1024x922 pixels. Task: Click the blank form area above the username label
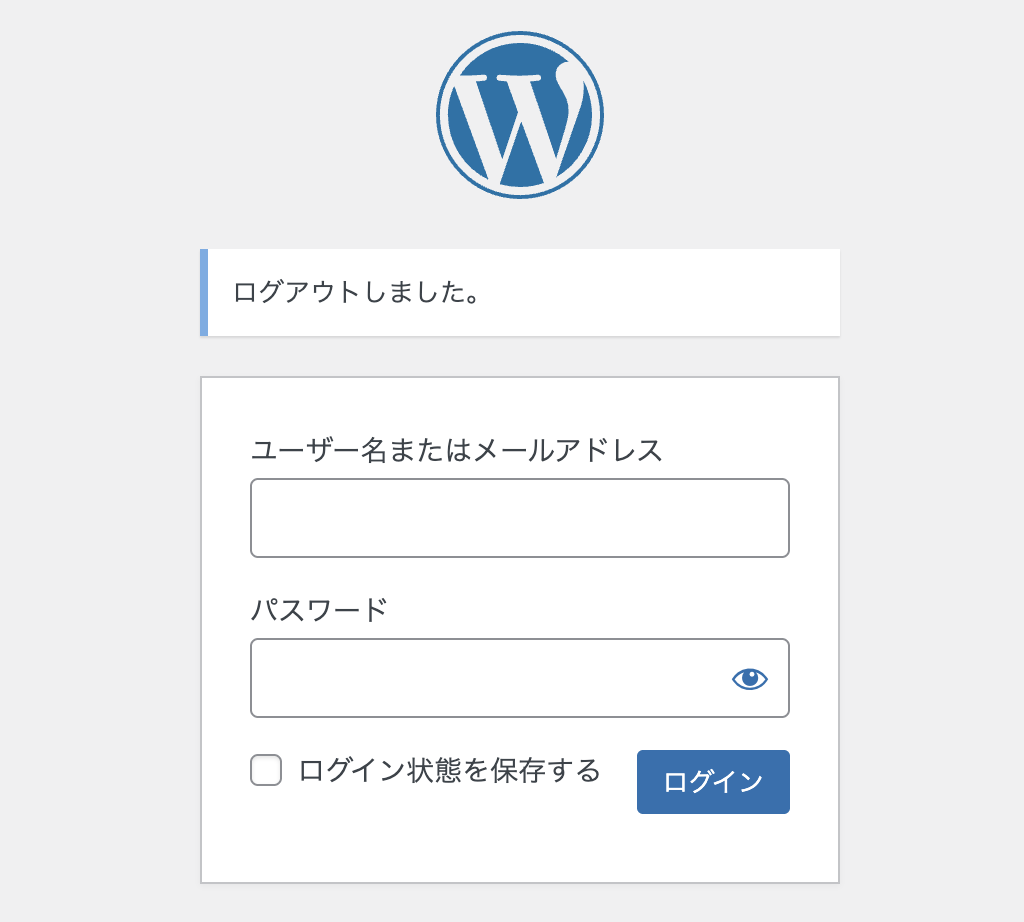pyautogui.click(x=520, y=405)
